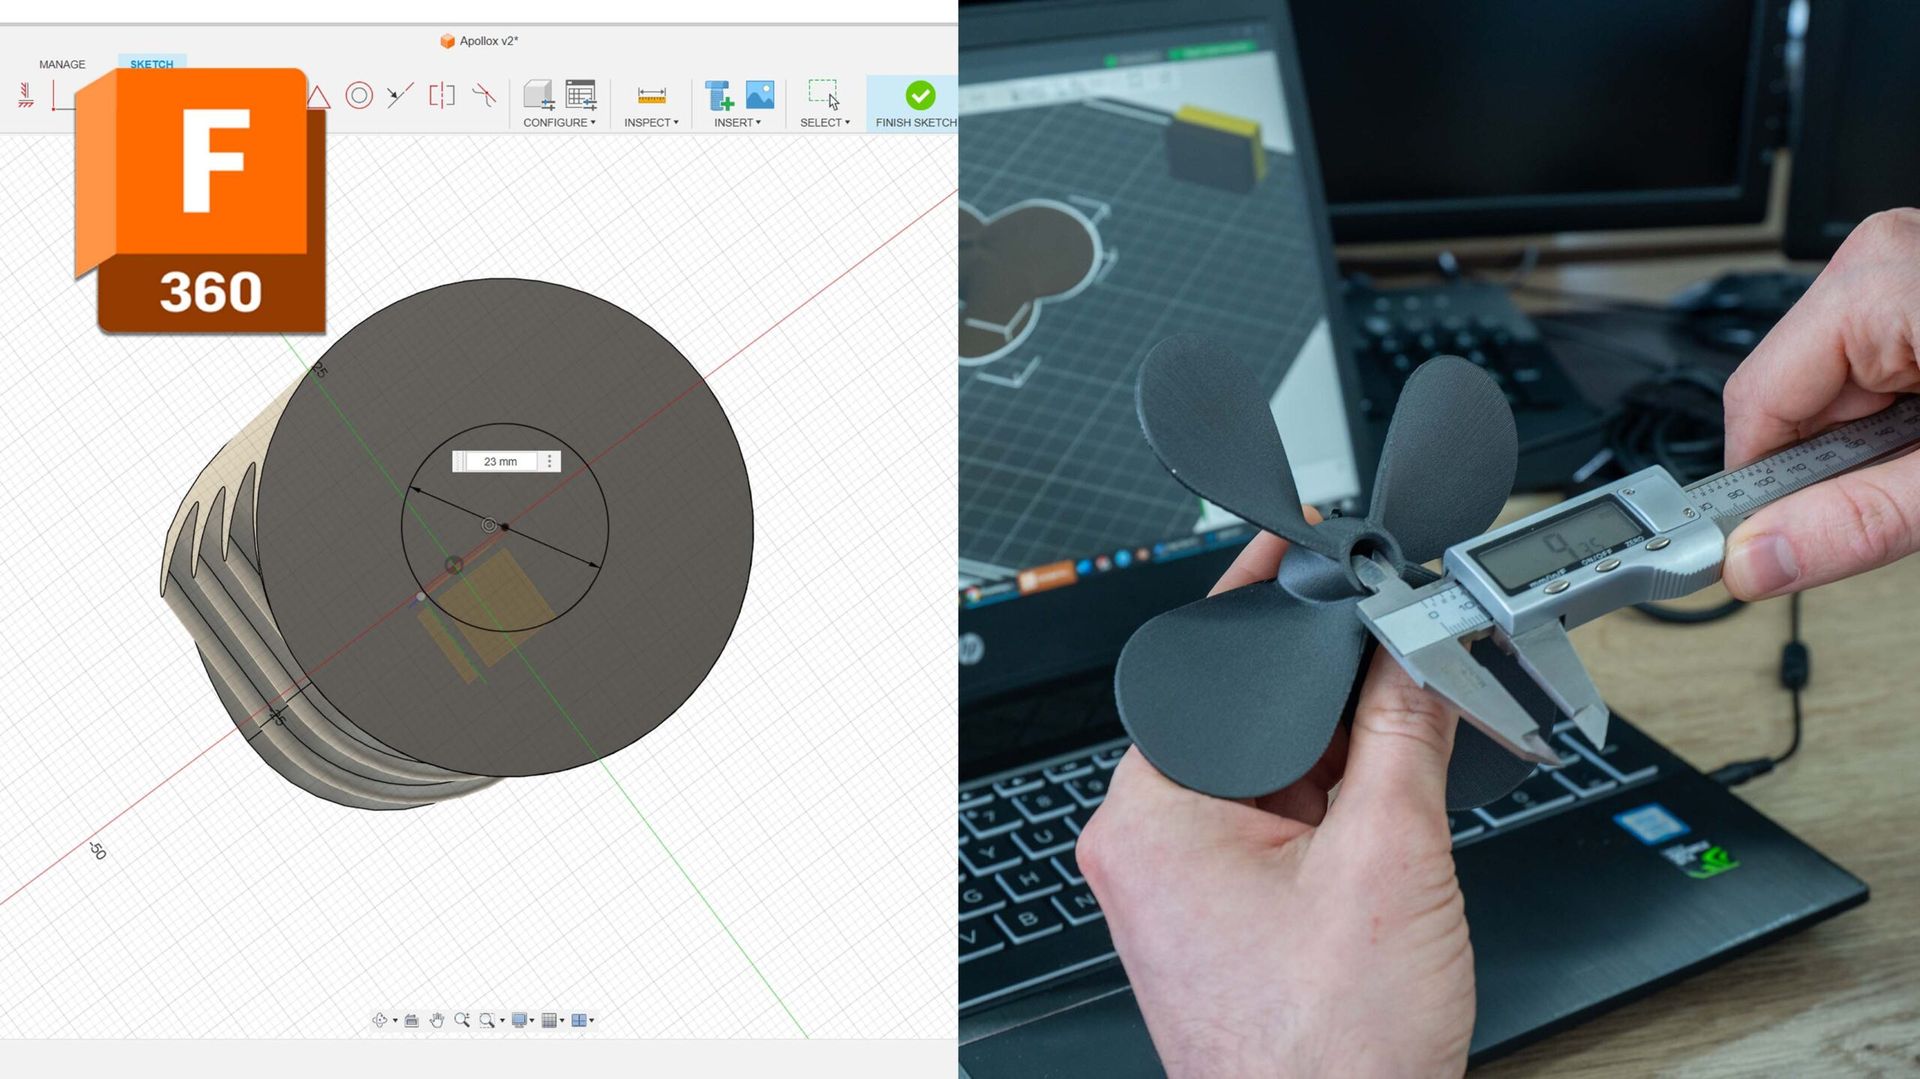Click the sketch origin point in the canvas
Image resolution: width=1920 pixels, height=1079 pixels.
(489, 524)
